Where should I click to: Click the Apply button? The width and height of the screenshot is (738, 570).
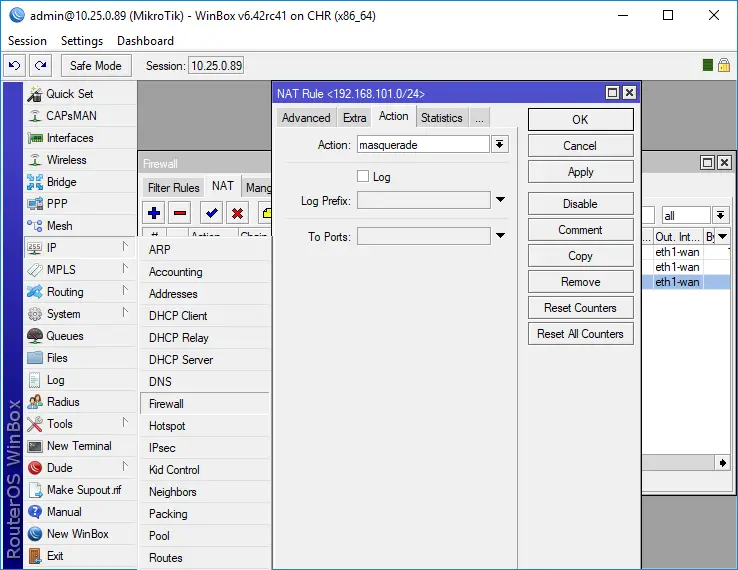pyautogui.click(x=580, y=172)
